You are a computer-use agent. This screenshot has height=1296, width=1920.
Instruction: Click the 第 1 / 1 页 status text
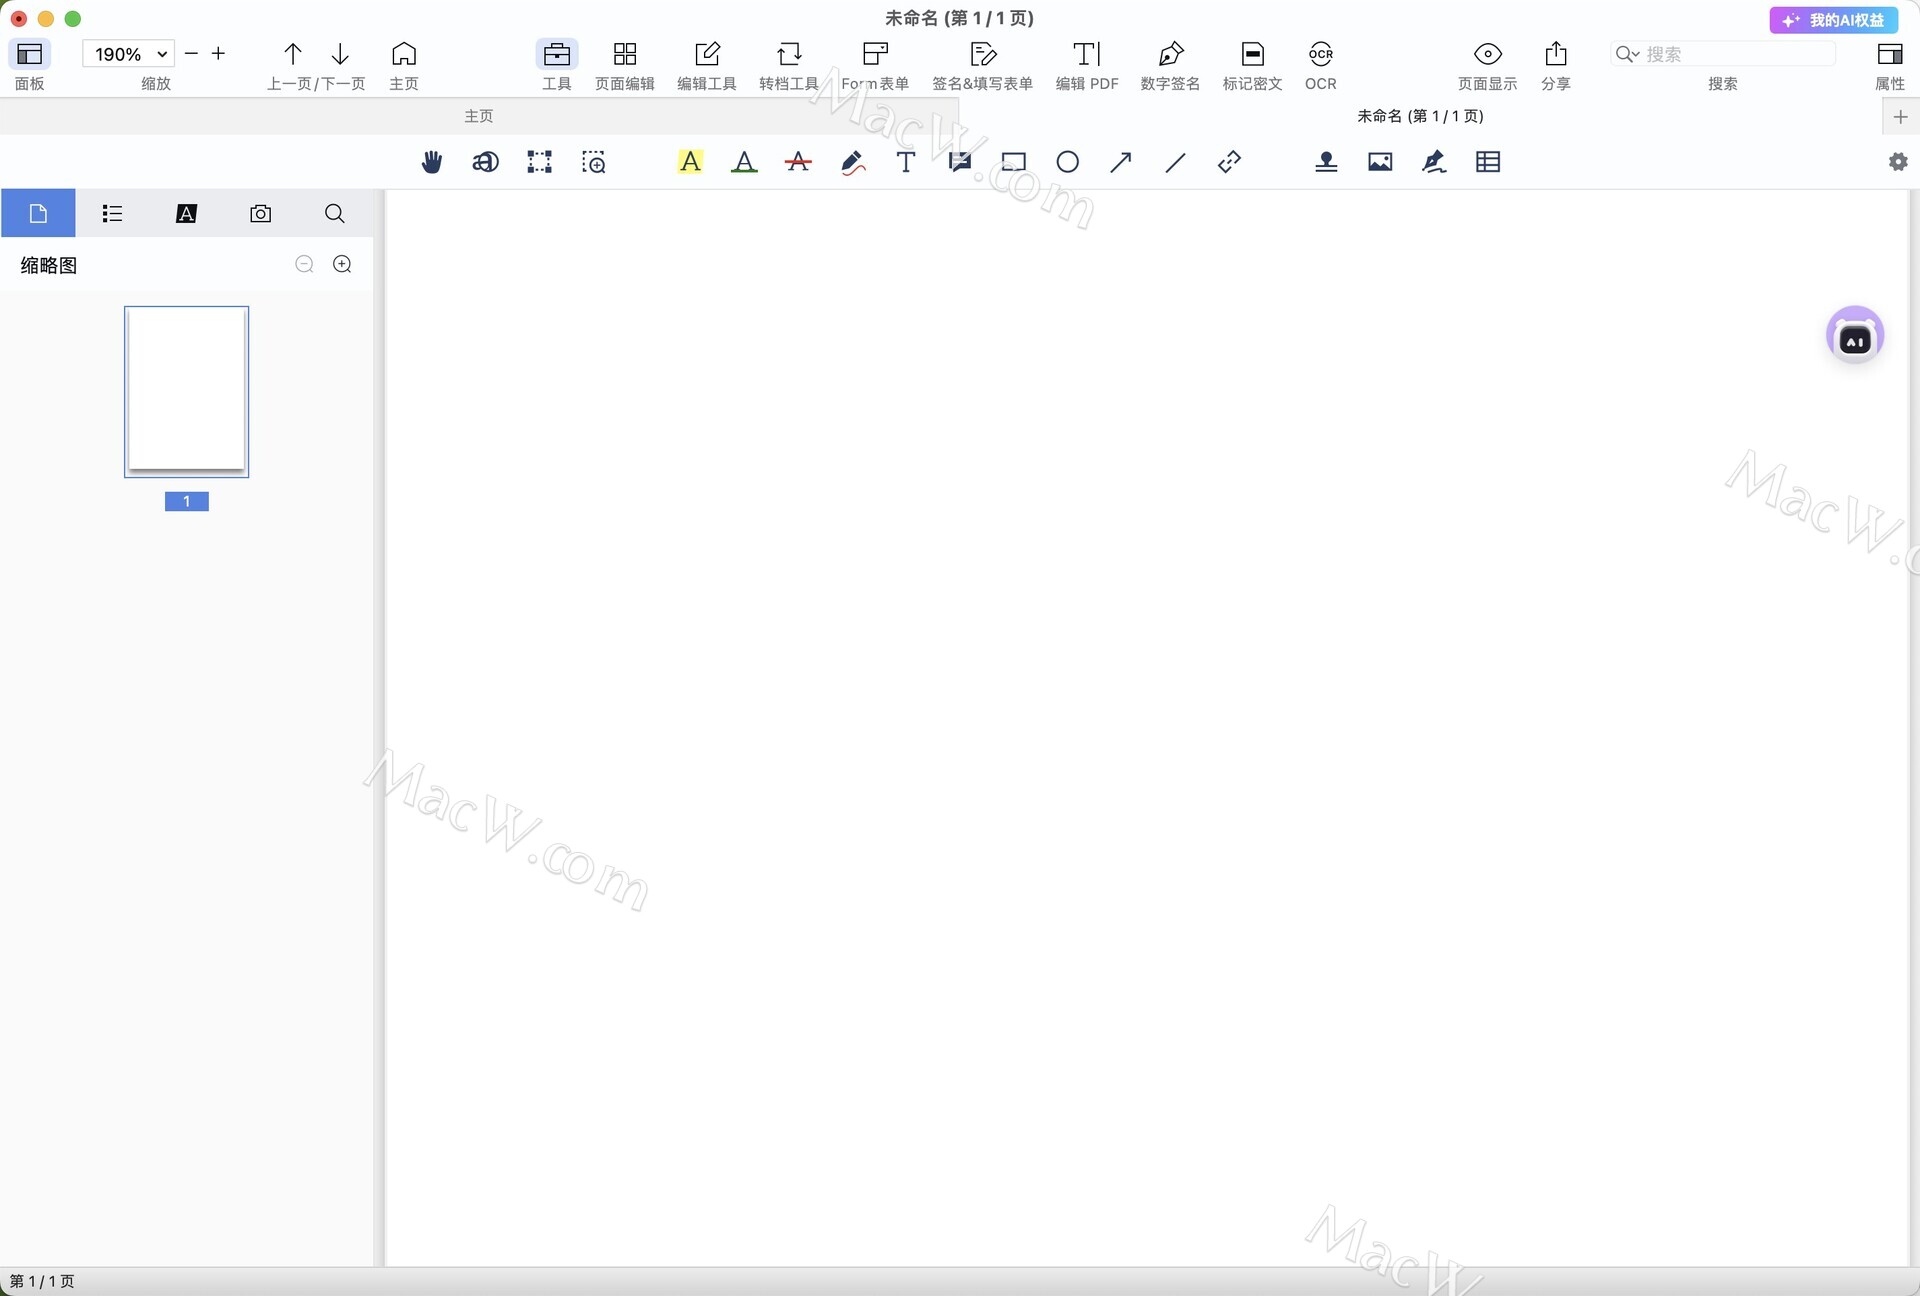[x=42, y=1281]
